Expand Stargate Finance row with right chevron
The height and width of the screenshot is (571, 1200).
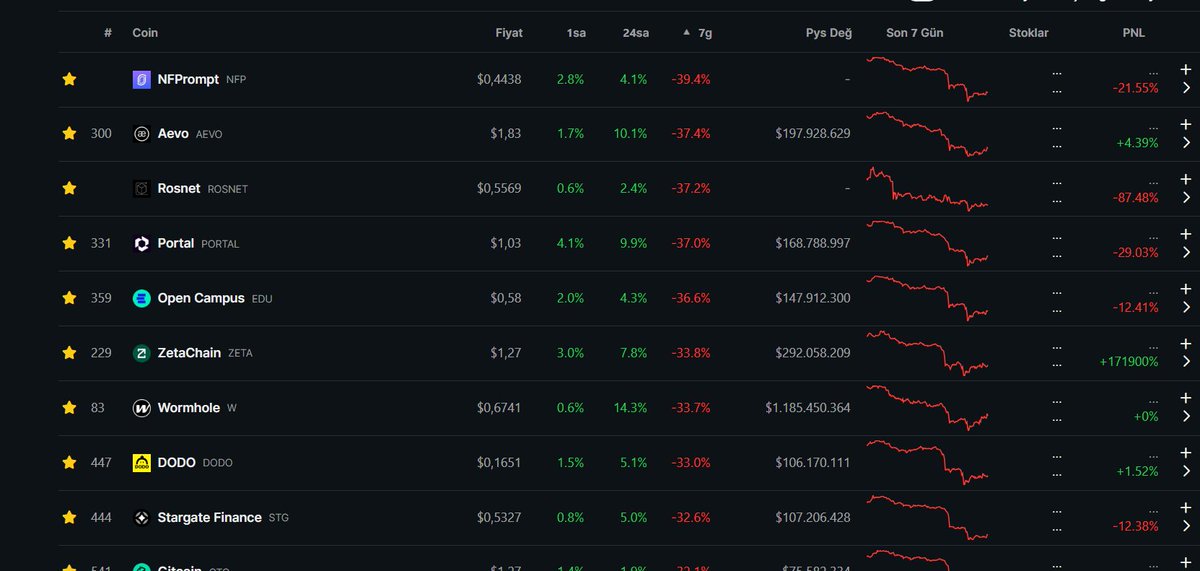tap(1186, 526)
